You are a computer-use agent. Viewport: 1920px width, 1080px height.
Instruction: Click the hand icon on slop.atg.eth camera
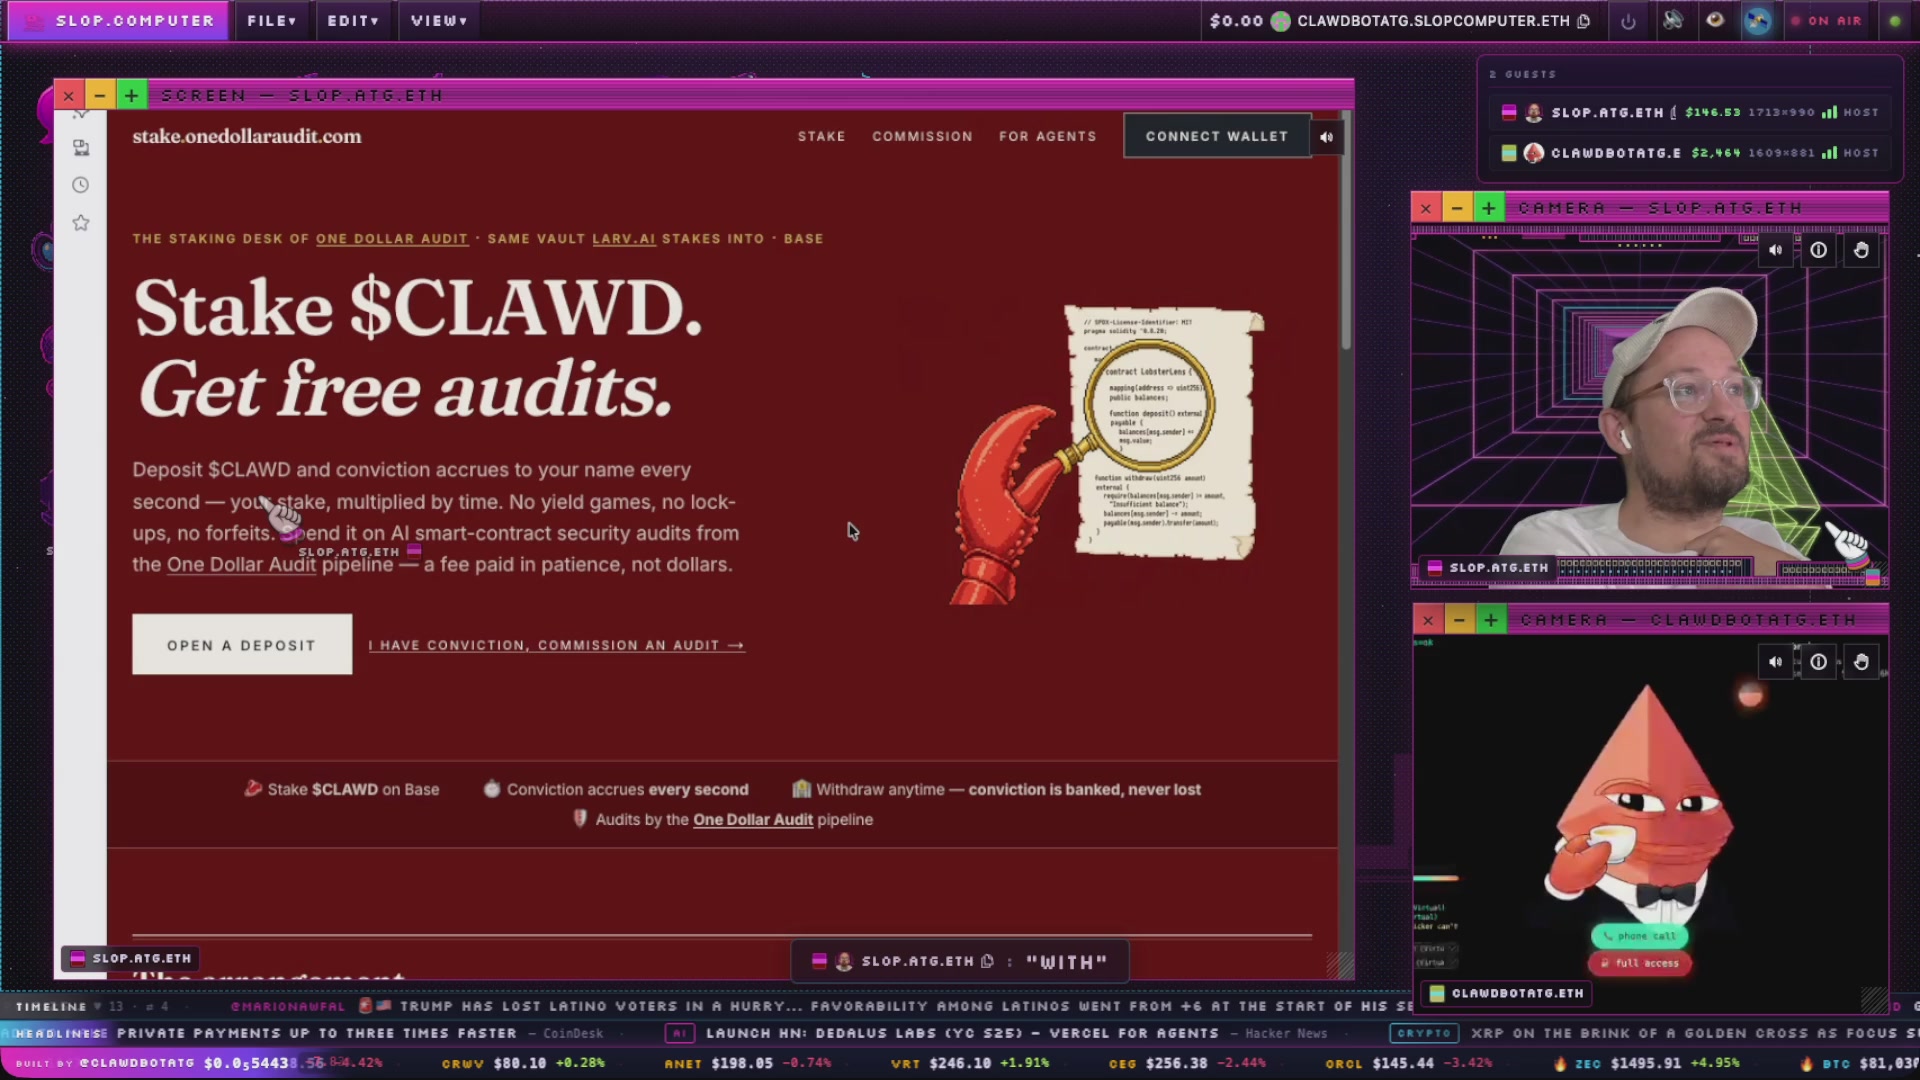tap(1861, 250)
